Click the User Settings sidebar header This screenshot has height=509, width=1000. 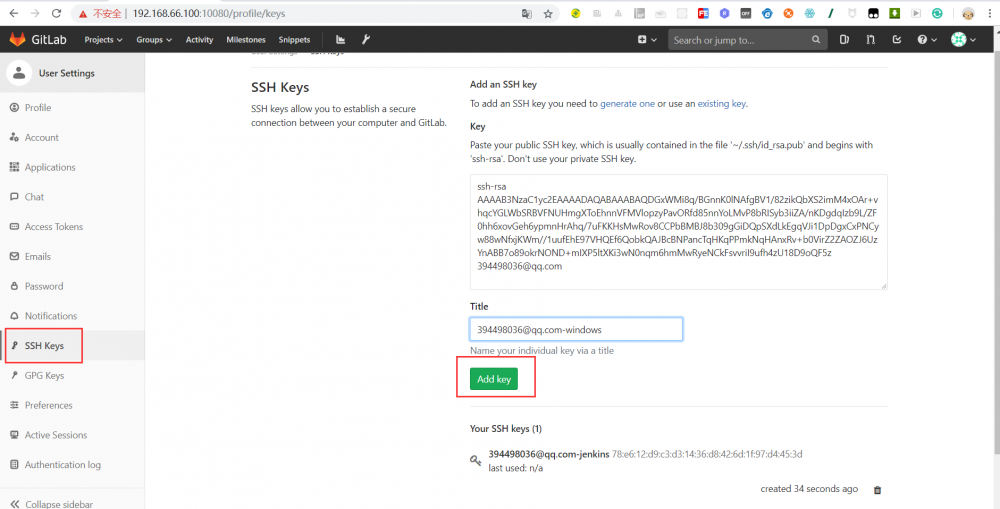point(72,73)
